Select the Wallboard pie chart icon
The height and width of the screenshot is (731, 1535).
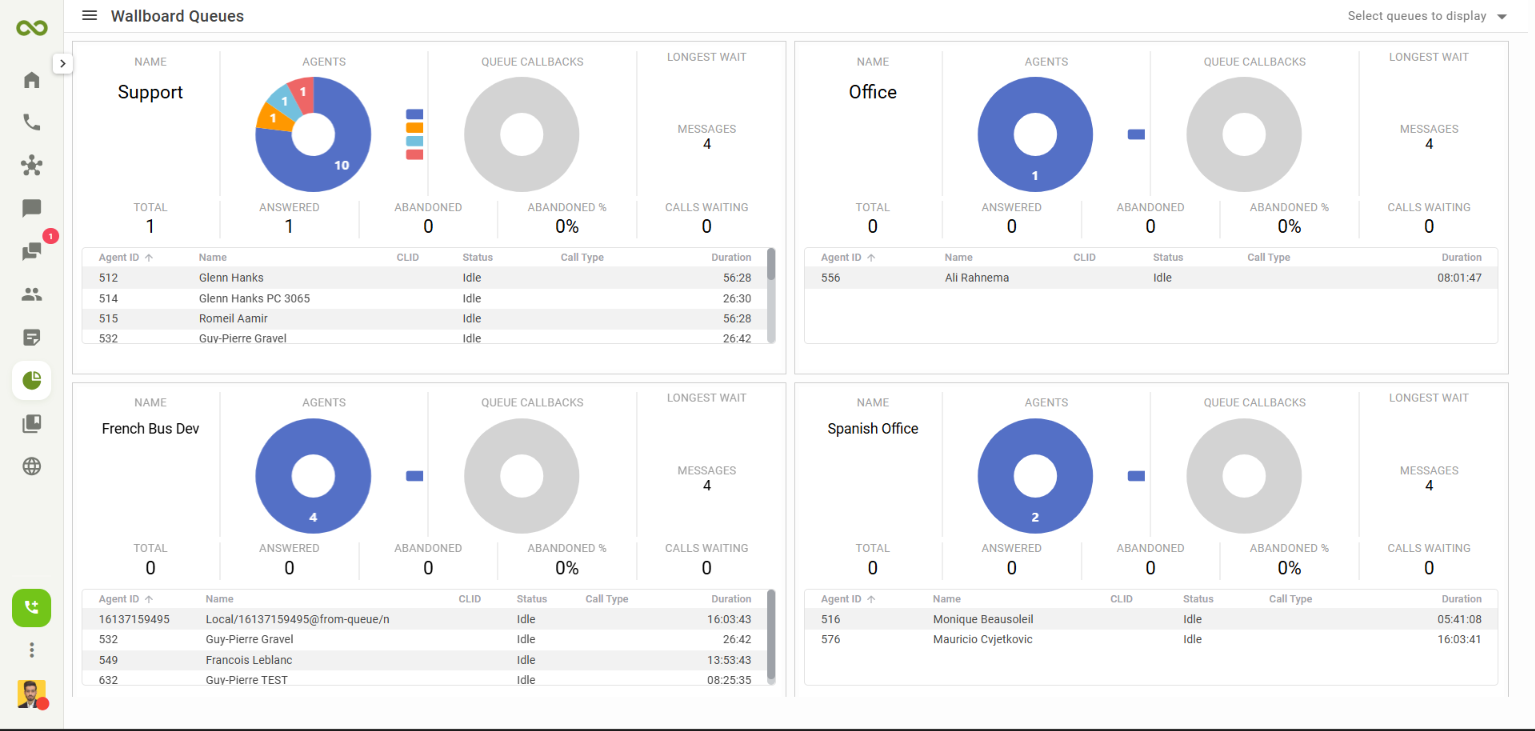click(x=32, y=380)
